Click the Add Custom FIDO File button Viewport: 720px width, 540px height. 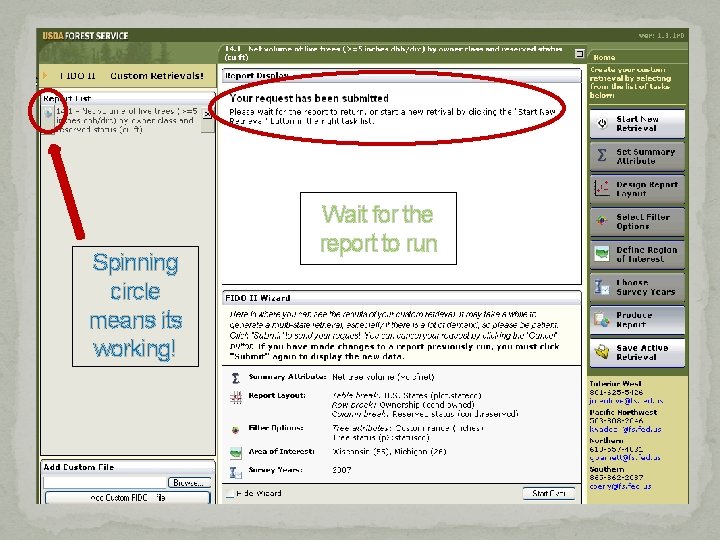point(128,498)
